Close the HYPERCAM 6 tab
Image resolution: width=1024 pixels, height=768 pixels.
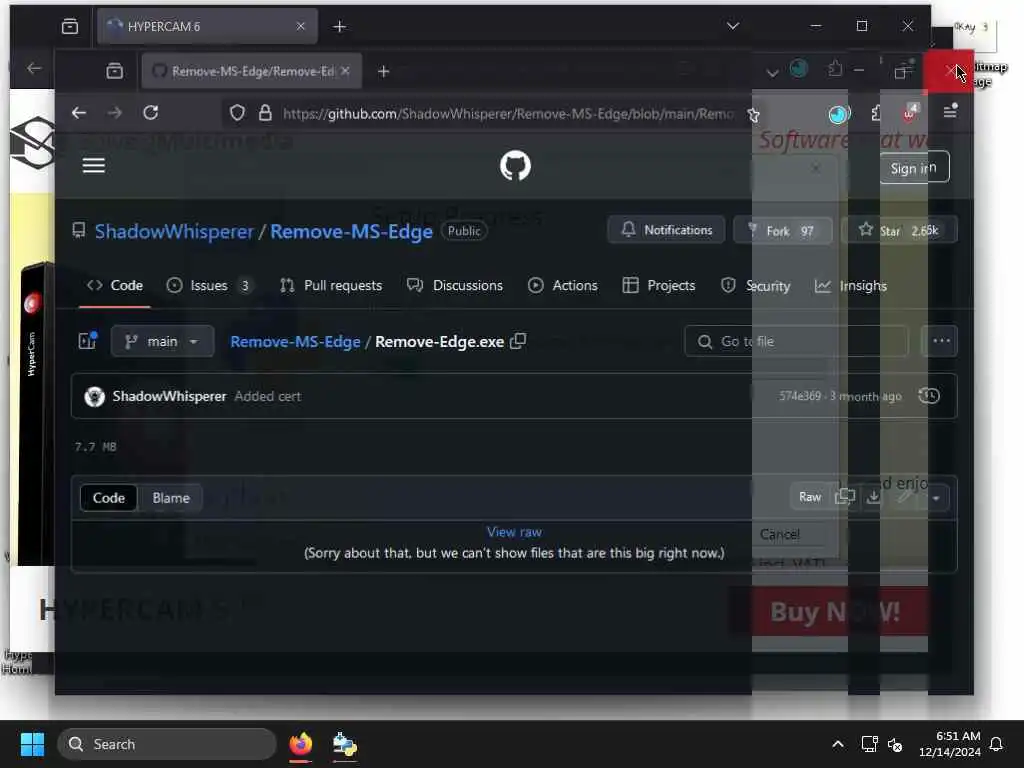(x=300, y=26)
